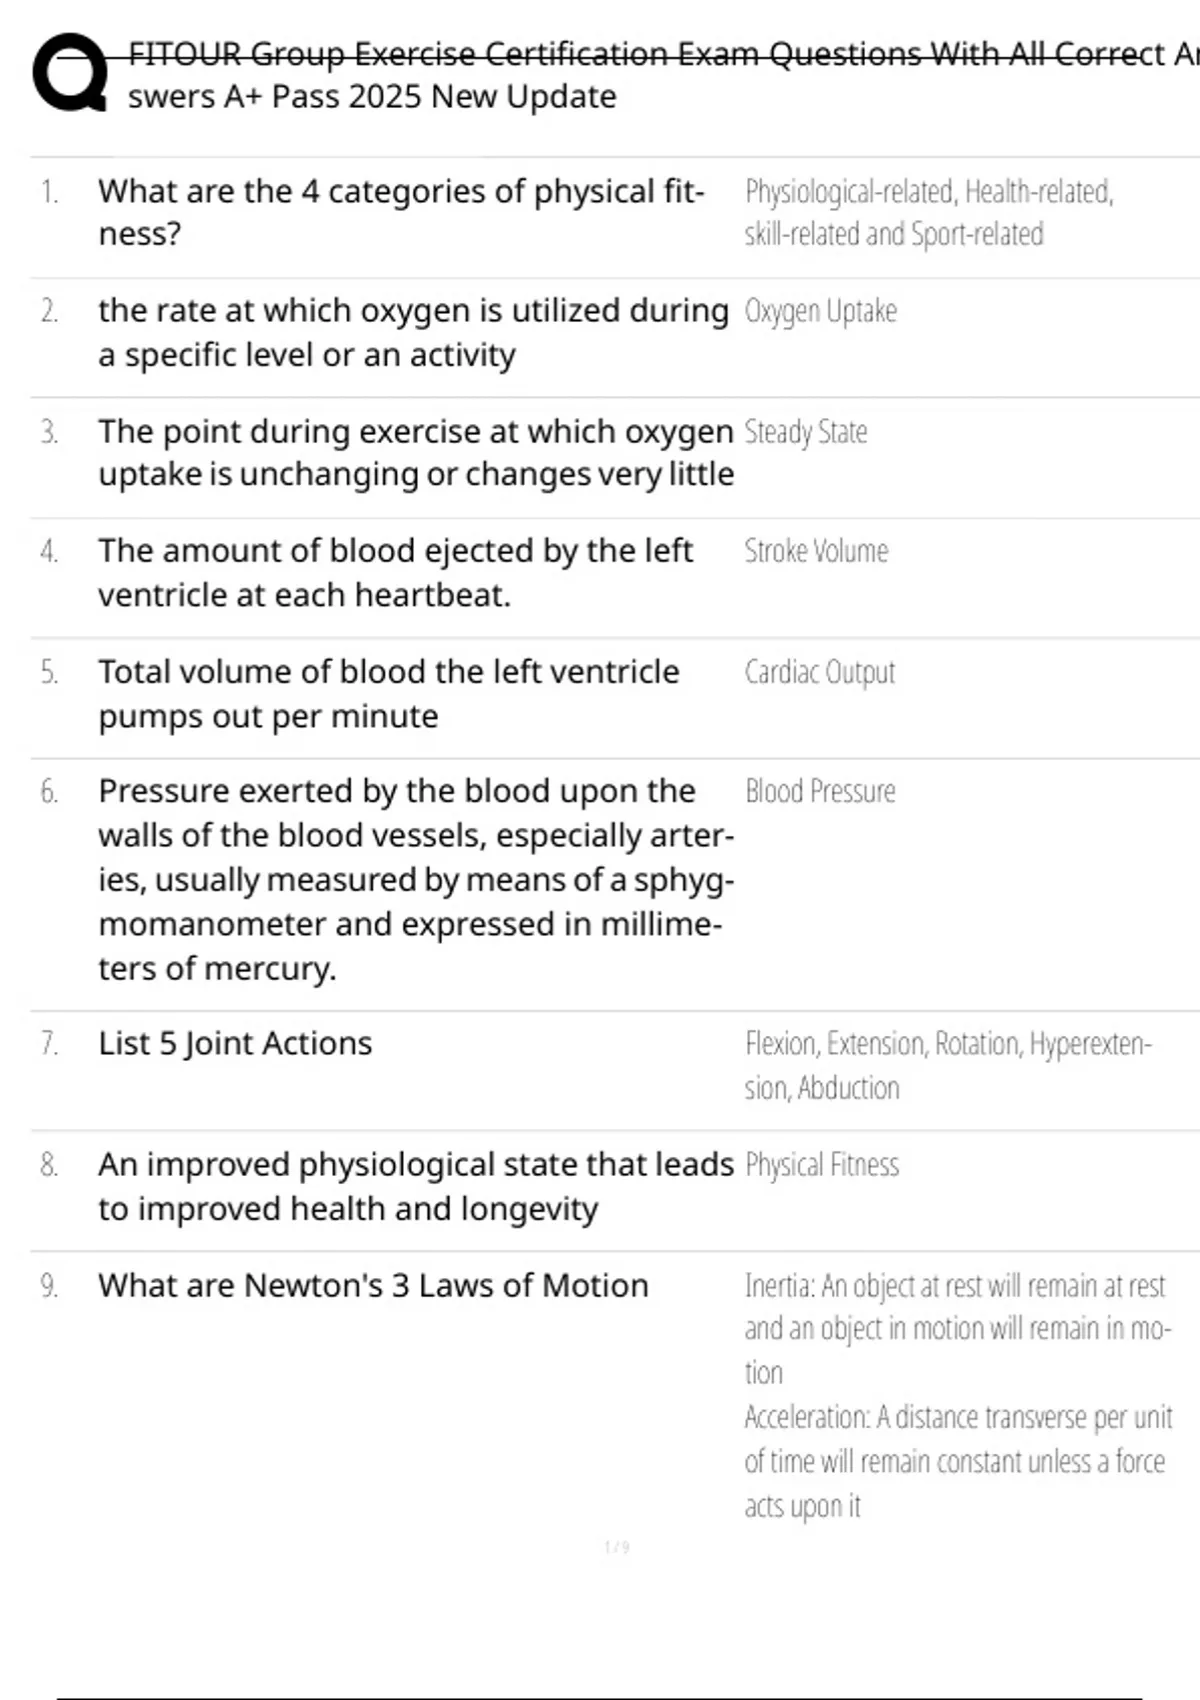Click the answer "Oxygen Uptake"
This screenshot has width=1200, height=1700.
point(820,312)
